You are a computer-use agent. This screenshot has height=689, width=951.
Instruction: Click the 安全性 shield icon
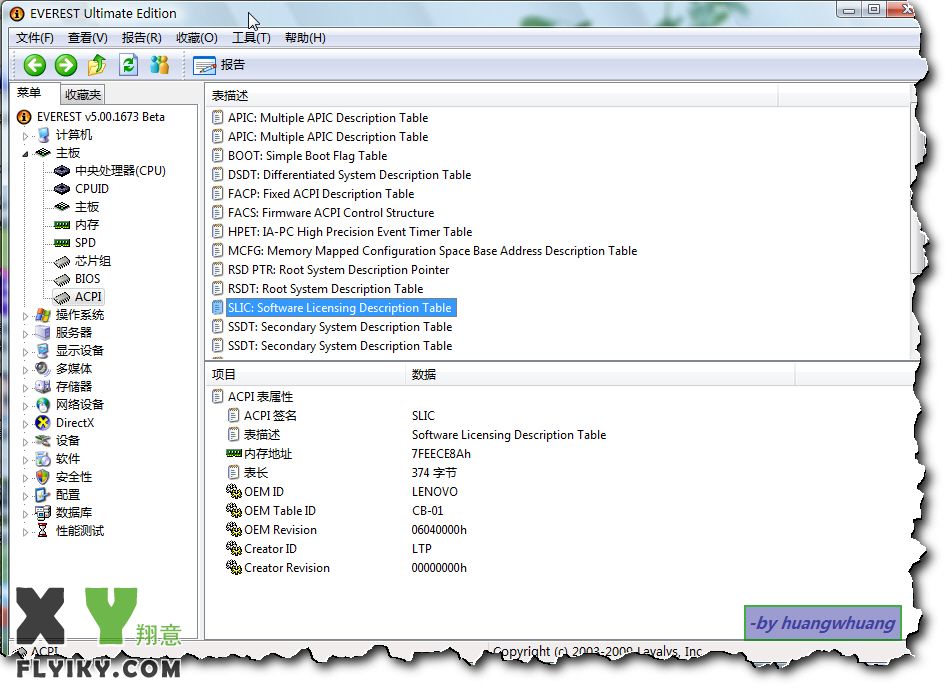point(42,477)
